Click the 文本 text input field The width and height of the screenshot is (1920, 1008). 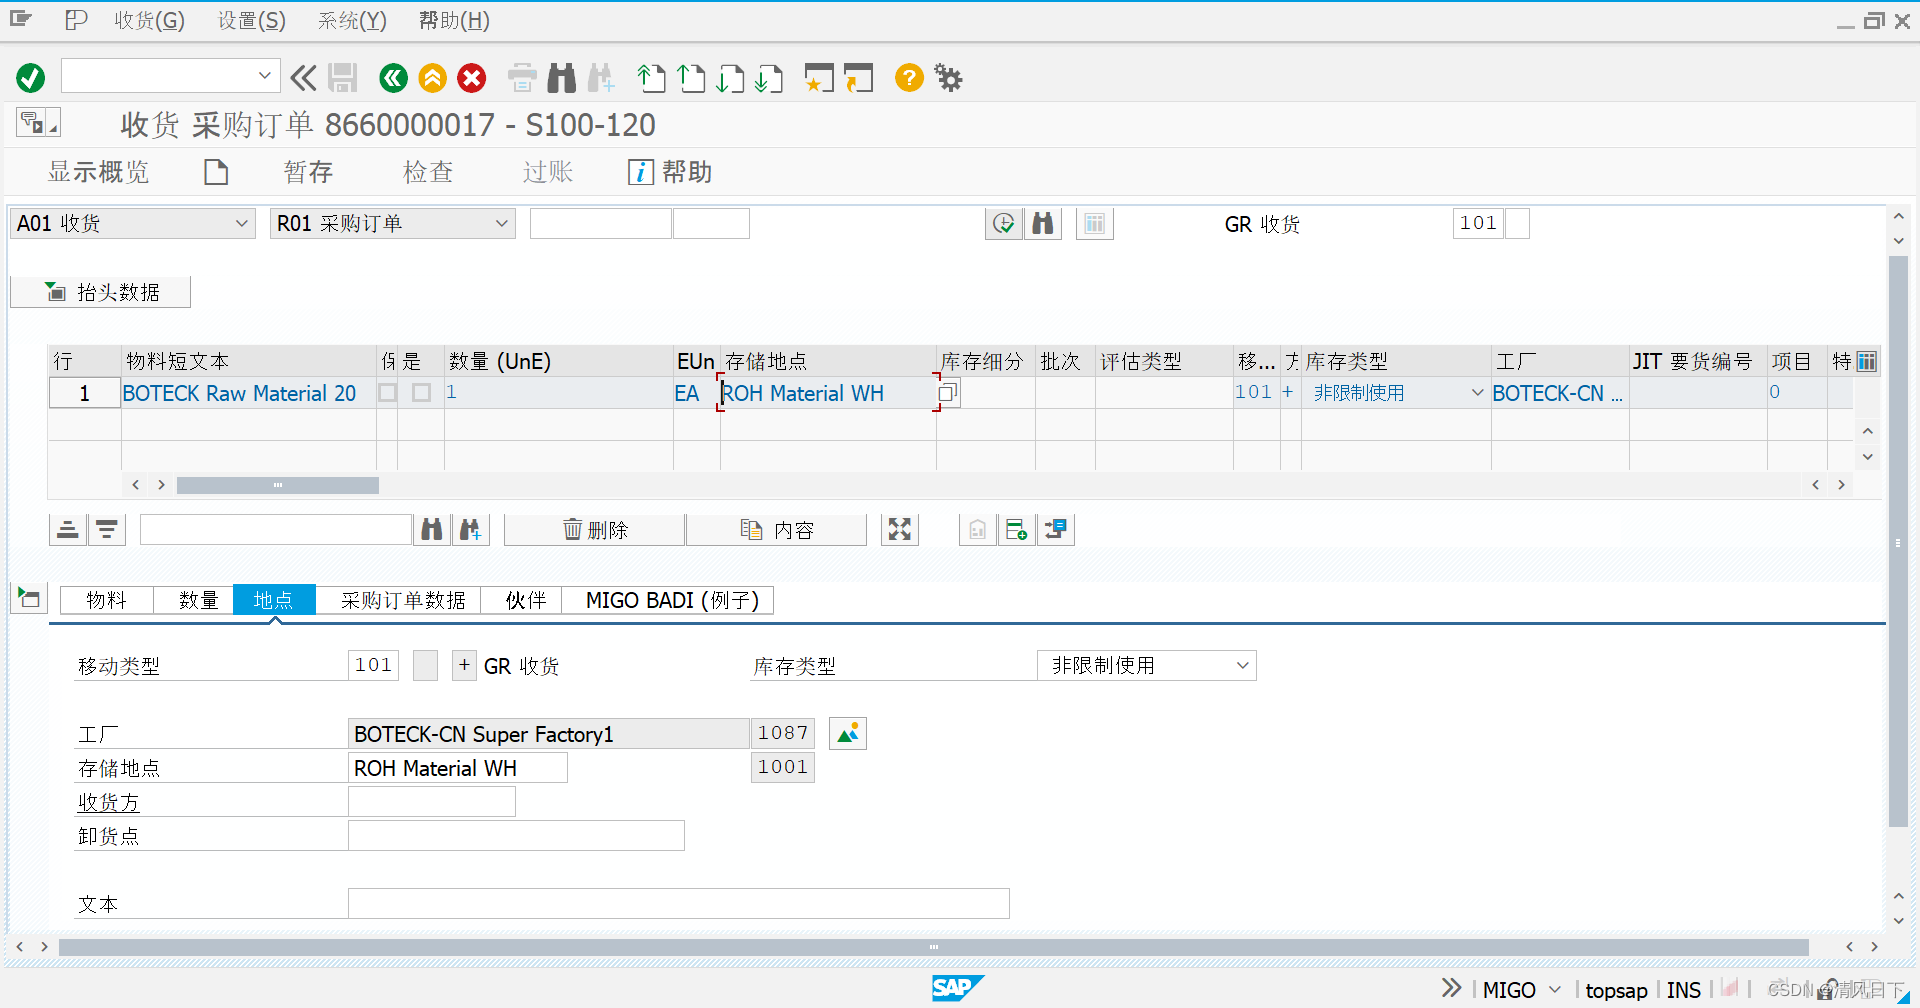click(x=678, y=904)
